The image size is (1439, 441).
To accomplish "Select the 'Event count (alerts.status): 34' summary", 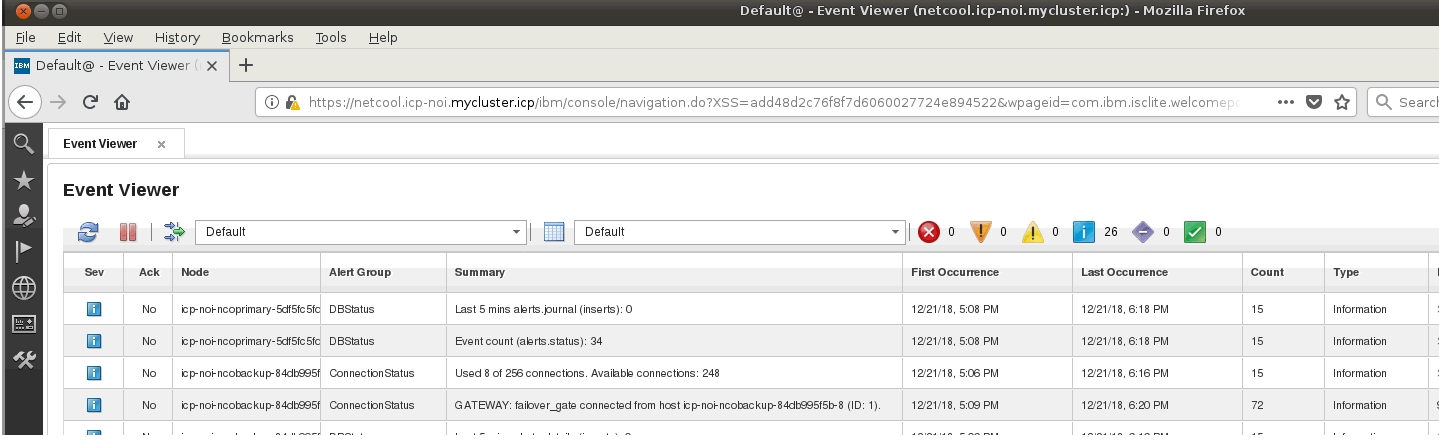I will (x=528, y=341).
